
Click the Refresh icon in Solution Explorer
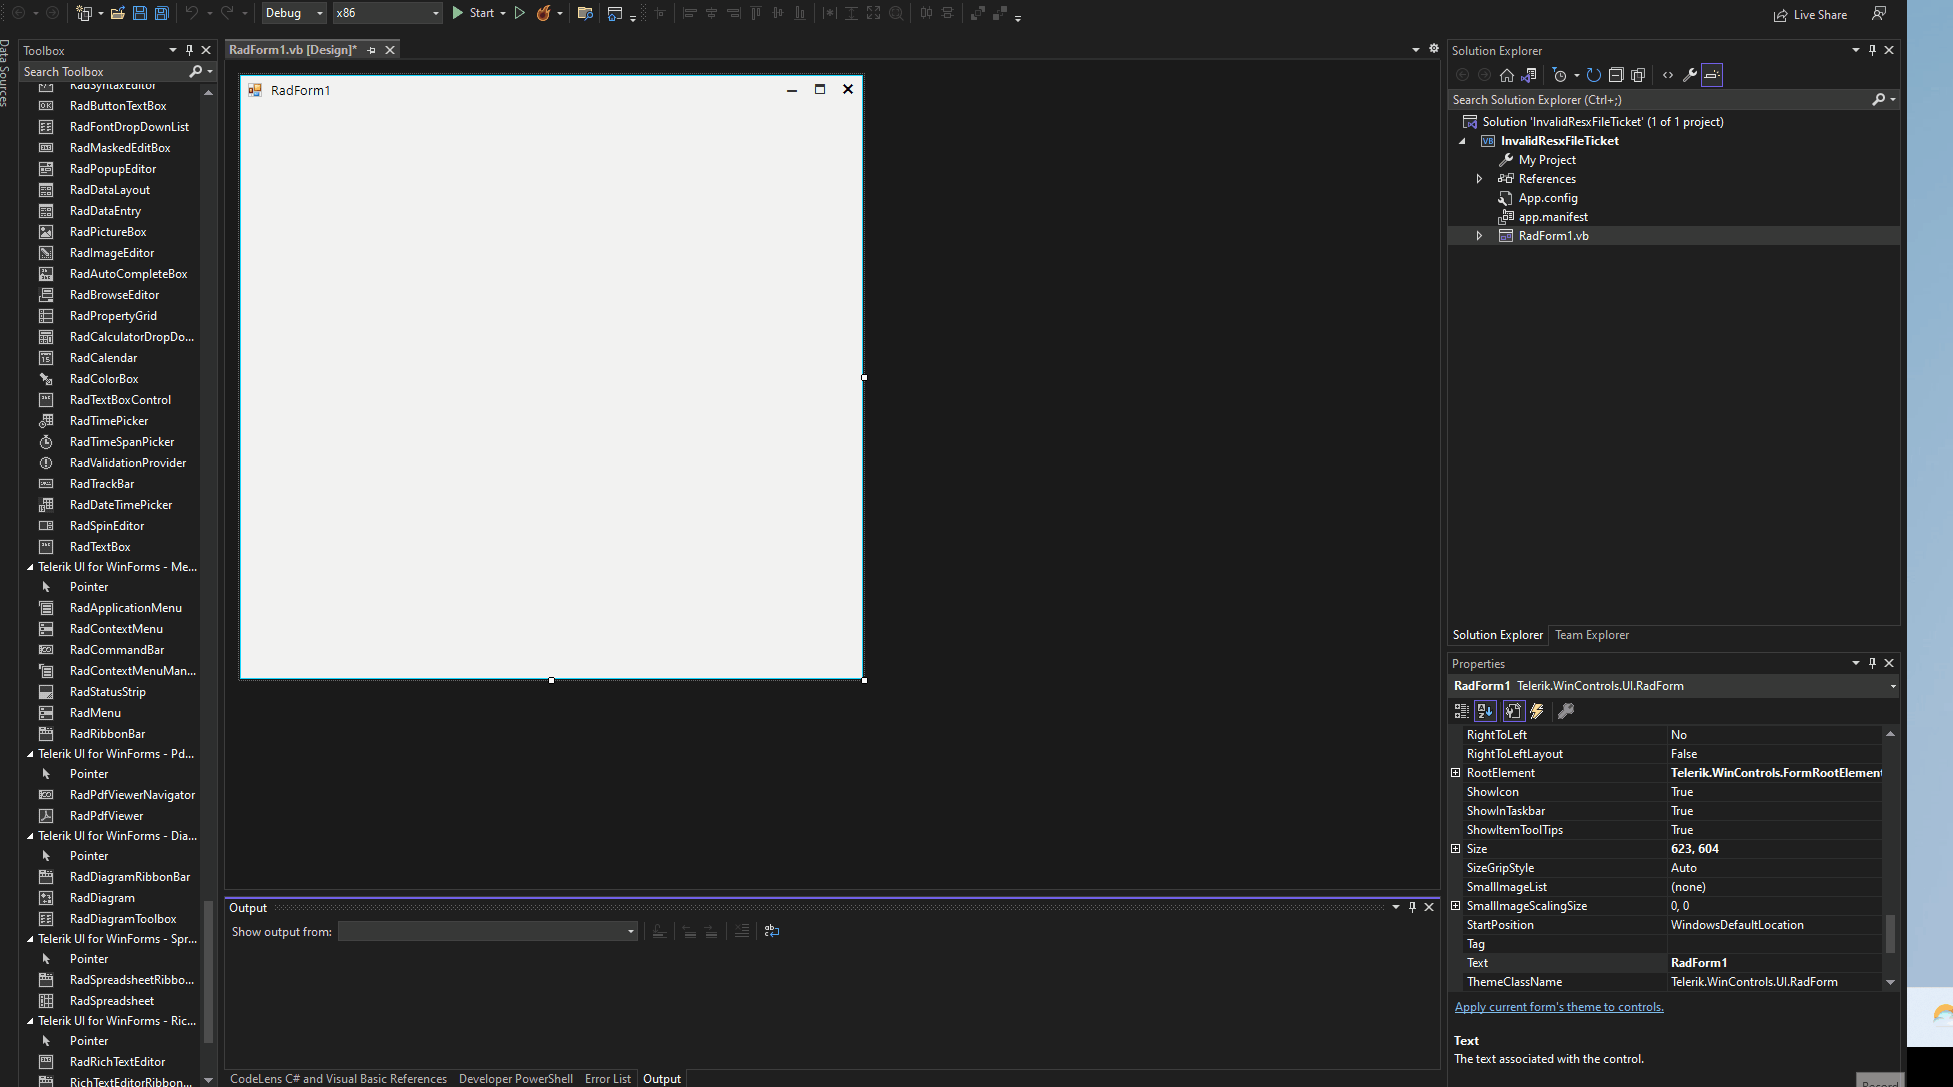click(x=1594, y=75)
